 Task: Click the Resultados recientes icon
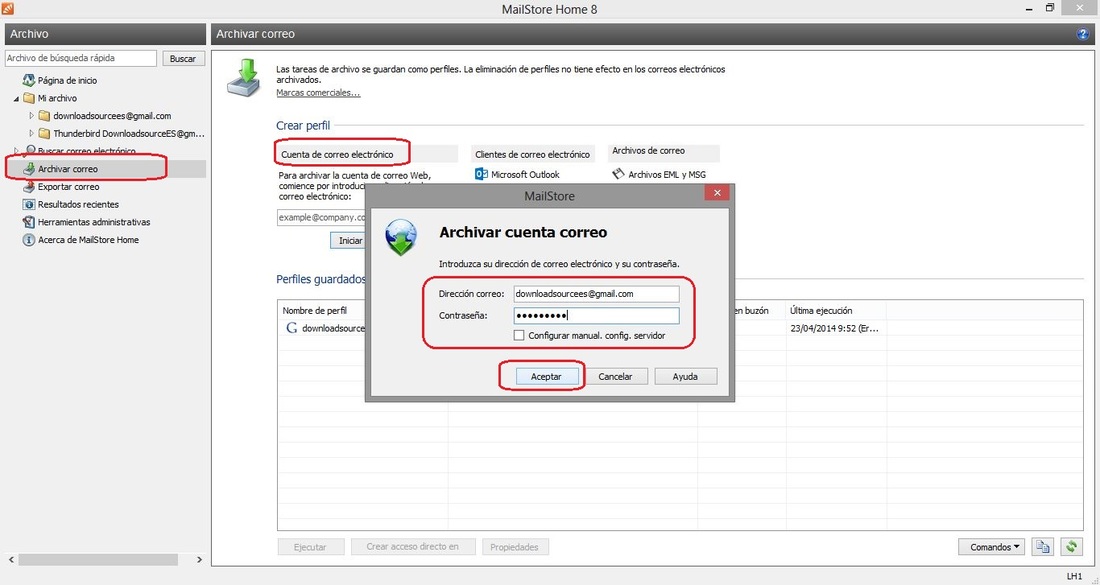click(29, 205)
